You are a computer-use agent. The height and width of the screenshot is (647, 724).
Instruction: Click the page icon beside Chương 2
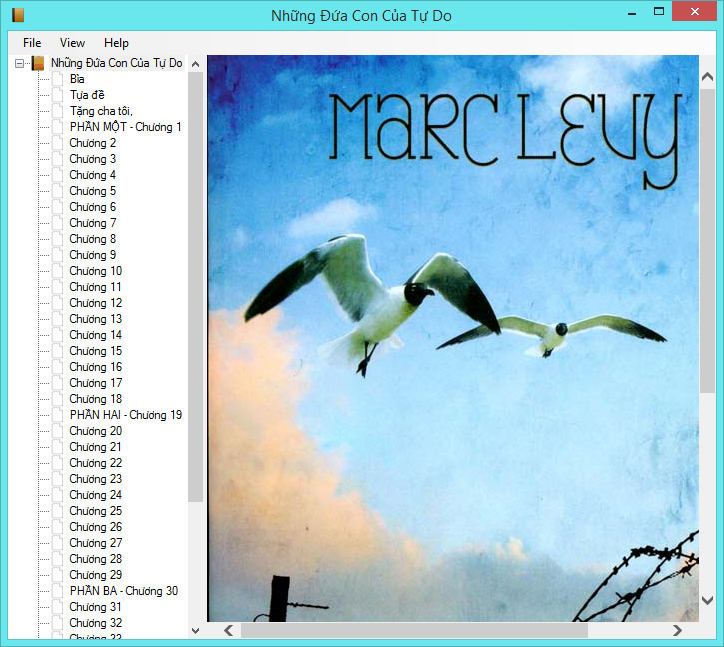coord(58,143)
